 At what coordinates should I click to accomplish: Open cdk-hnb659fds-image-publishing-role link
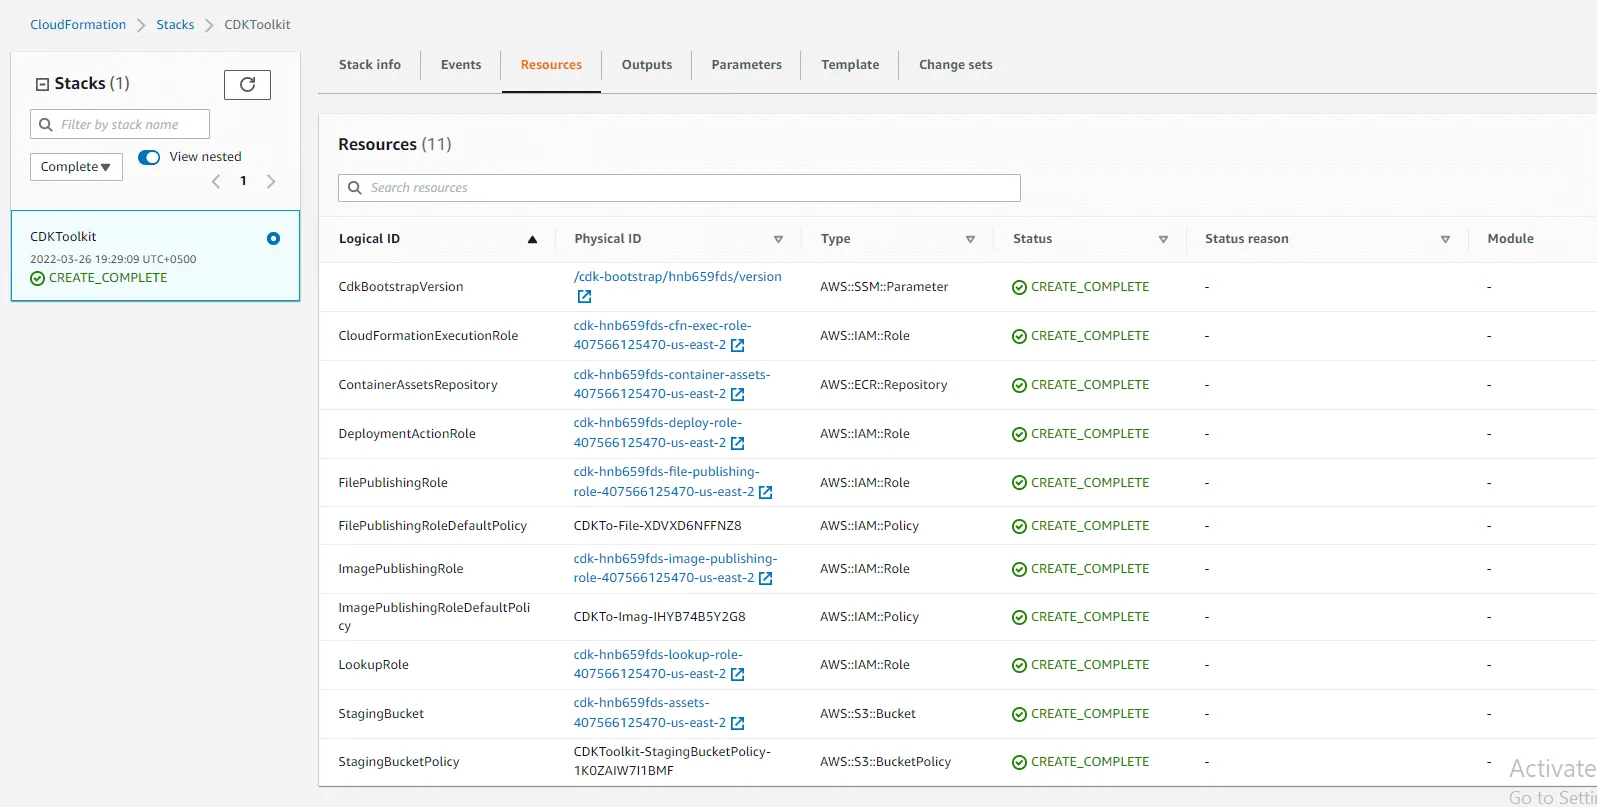pos(675,568)
